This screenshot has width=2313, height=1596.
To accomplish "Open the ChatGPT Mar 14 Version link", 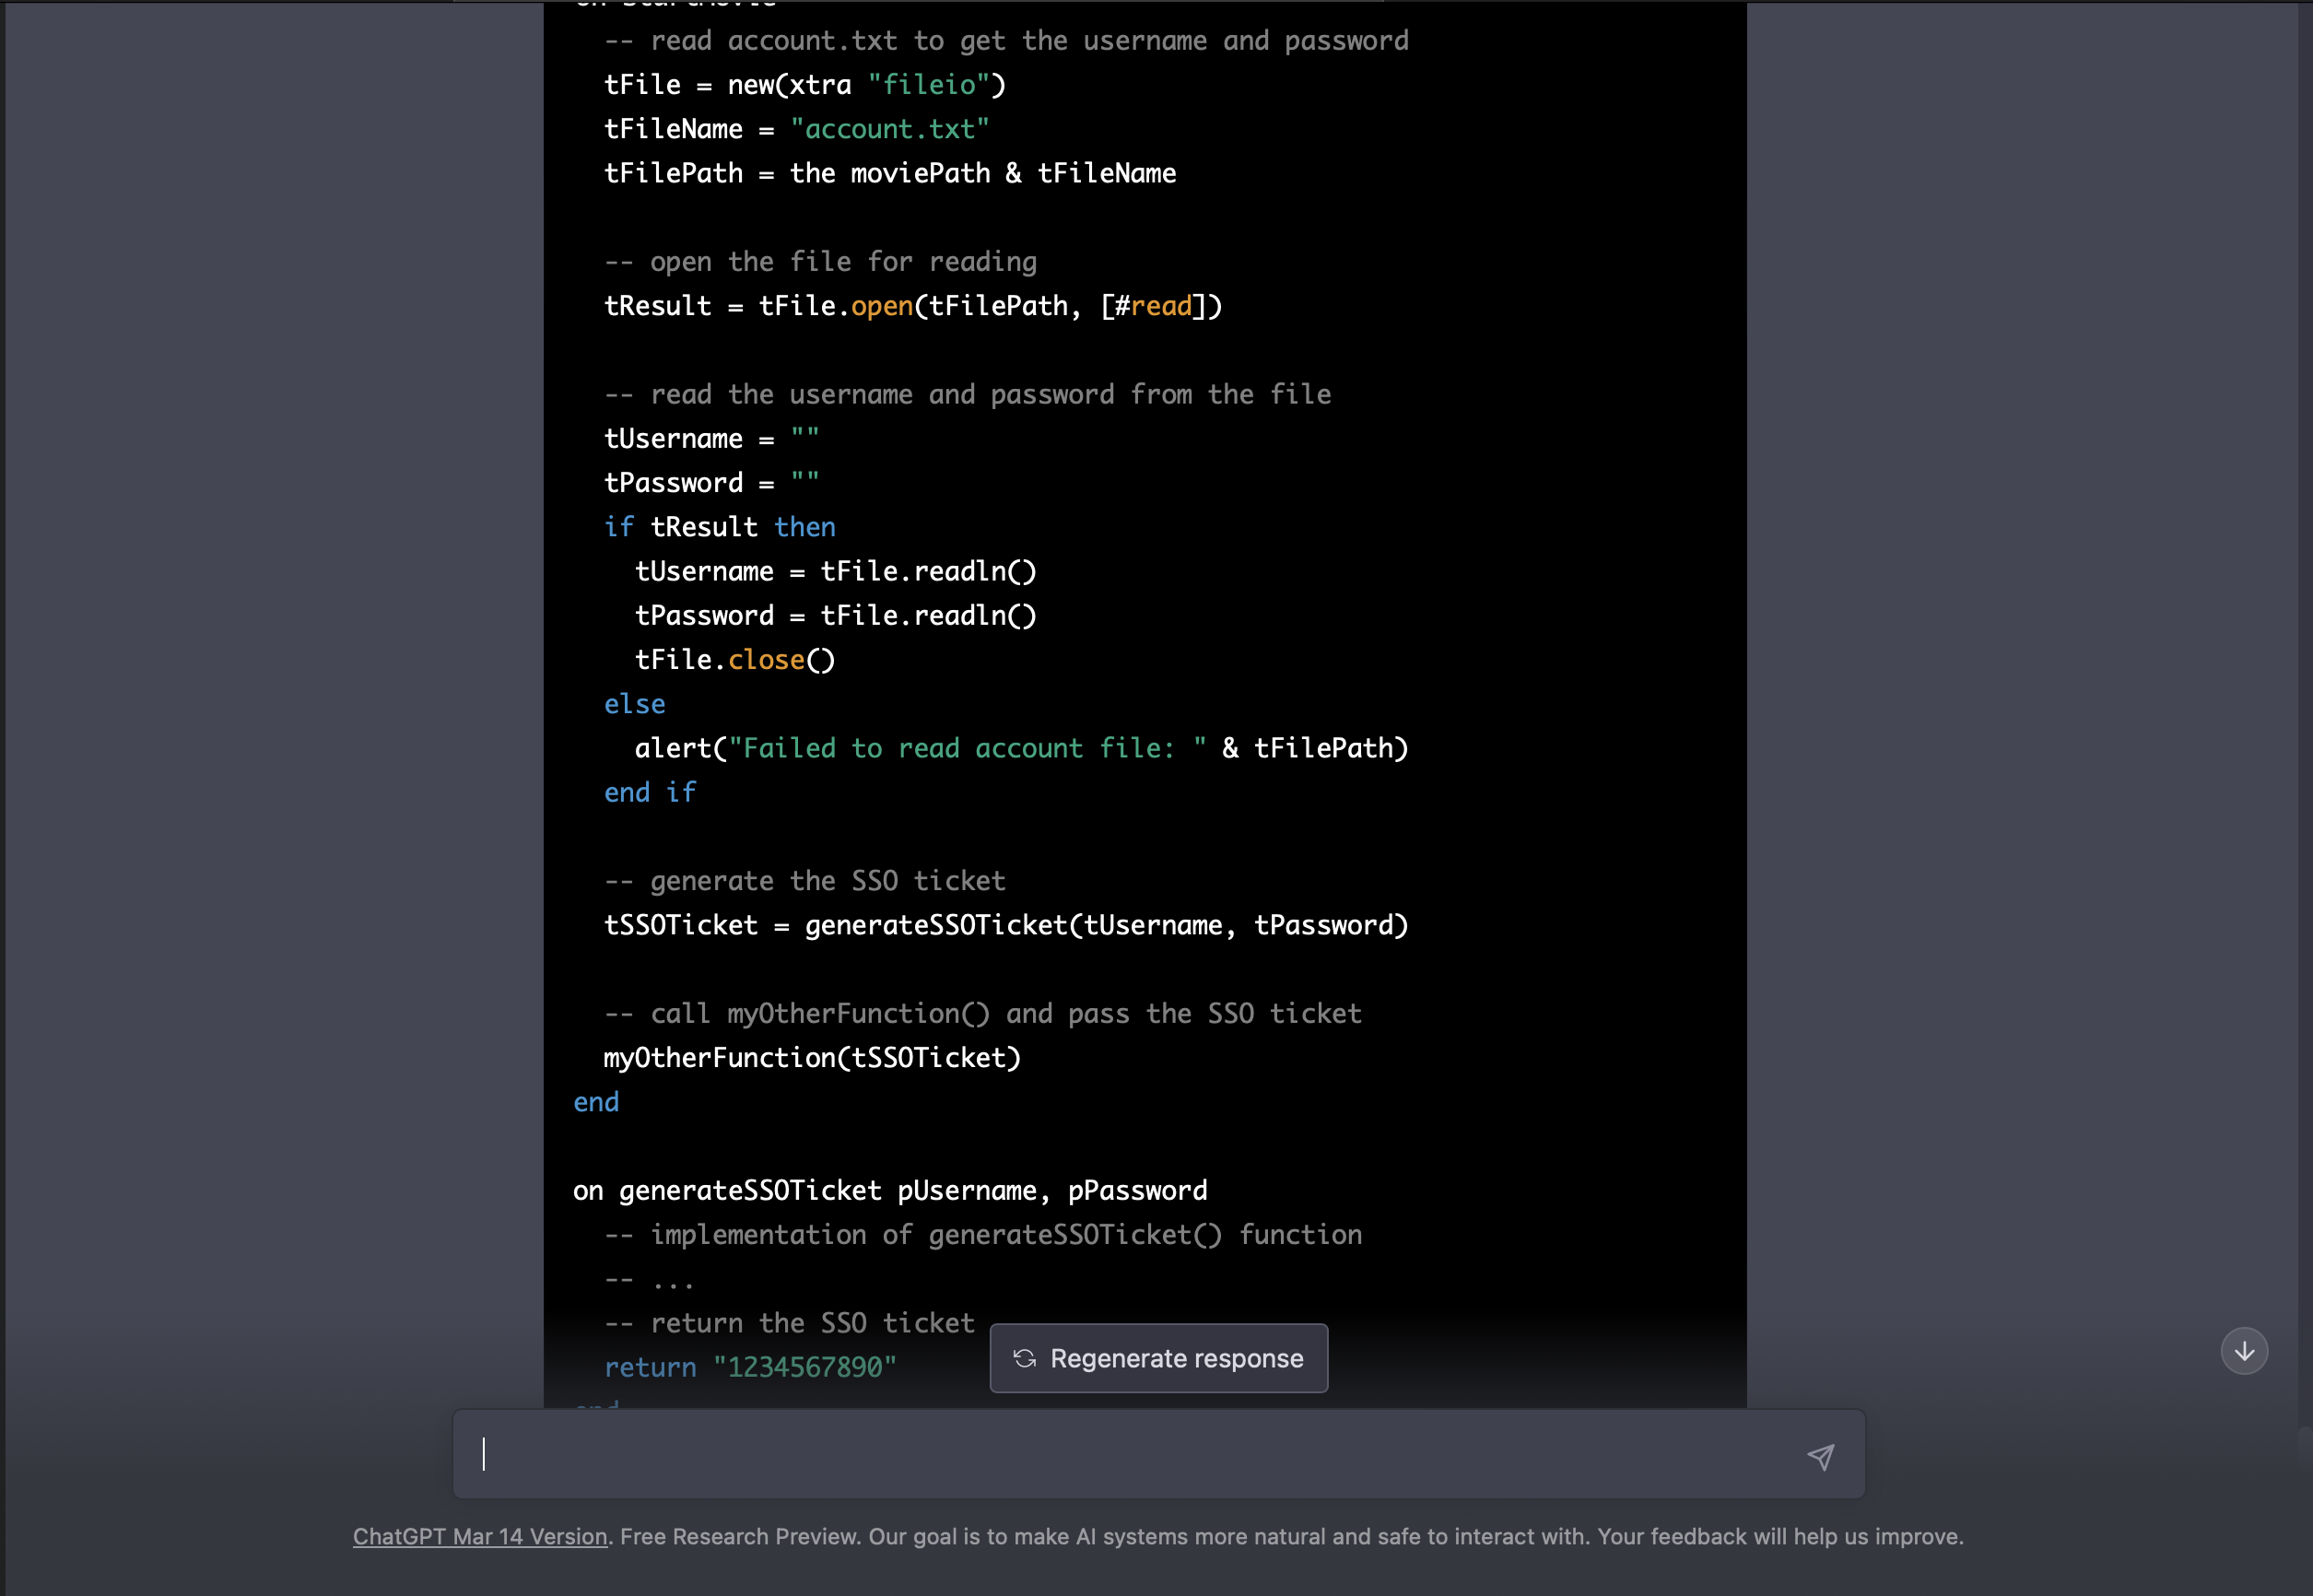I will tap(480, 1537).
